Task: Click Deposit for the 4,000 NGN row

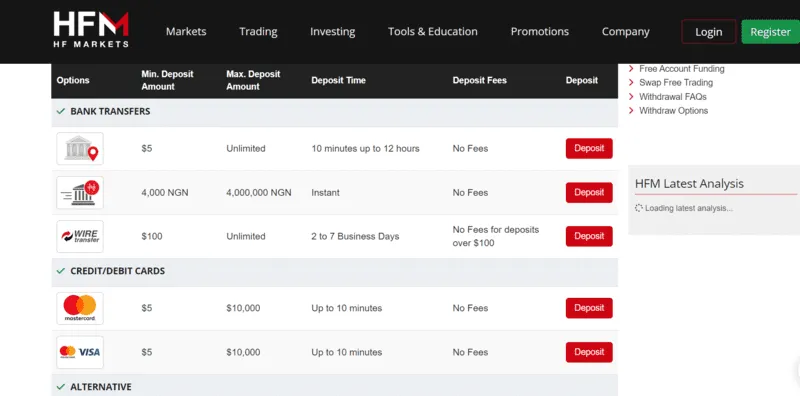Action: pos(589,192)
